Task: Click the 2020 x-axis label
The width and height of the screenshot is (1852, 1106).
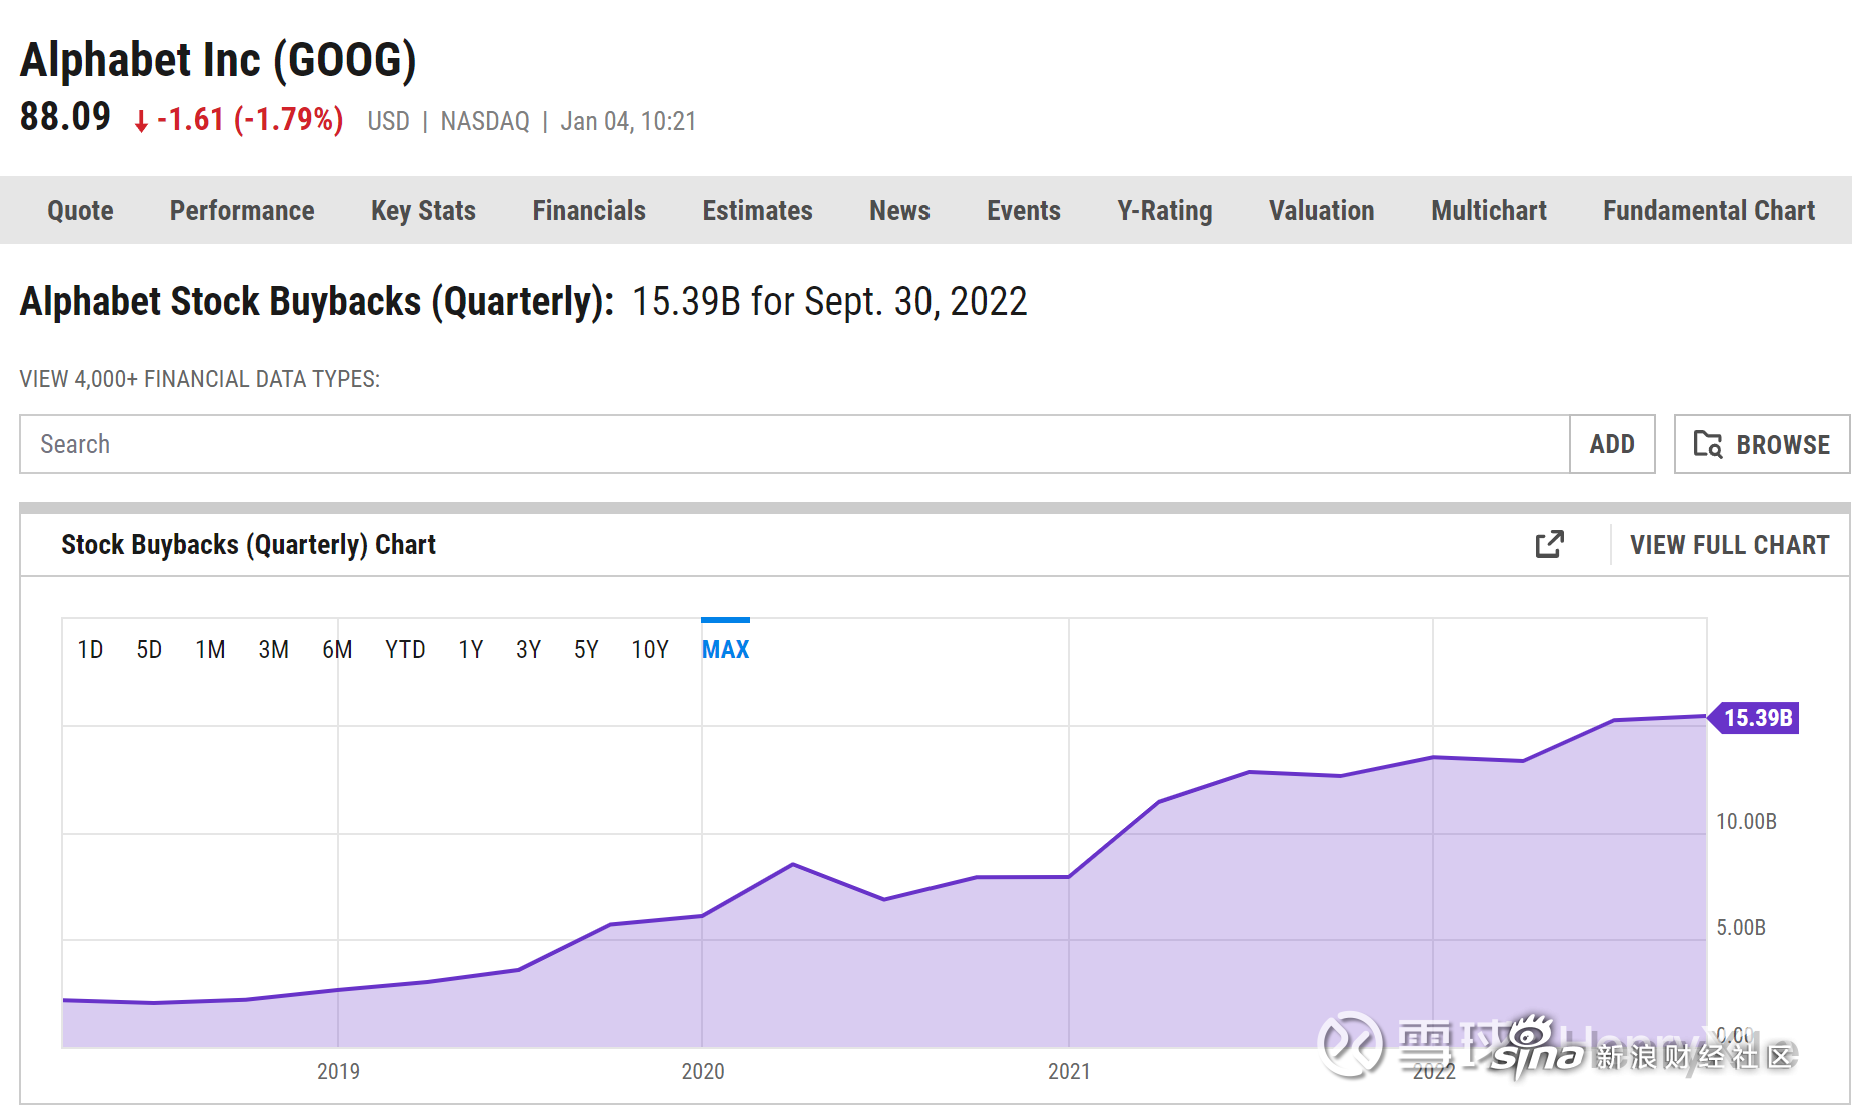Action: point(703,1072)
